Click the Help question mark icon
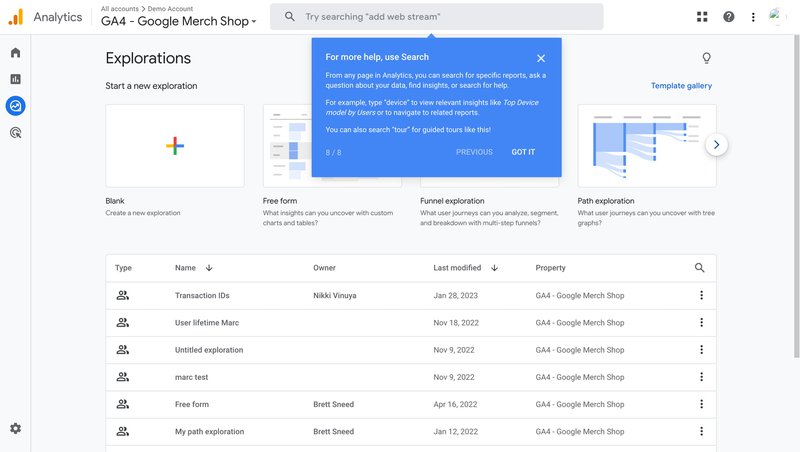This screenshot has height=452, width=800. pyautogui.click(x=728, y=17)
